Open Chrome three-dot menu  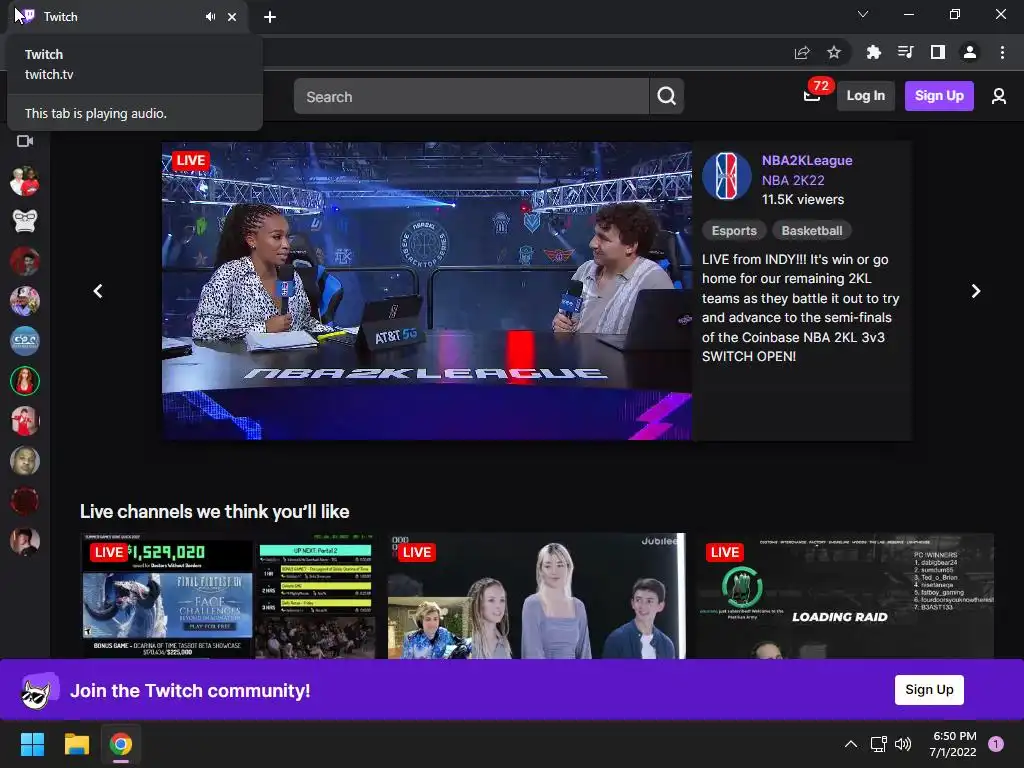click(1002, 52)
